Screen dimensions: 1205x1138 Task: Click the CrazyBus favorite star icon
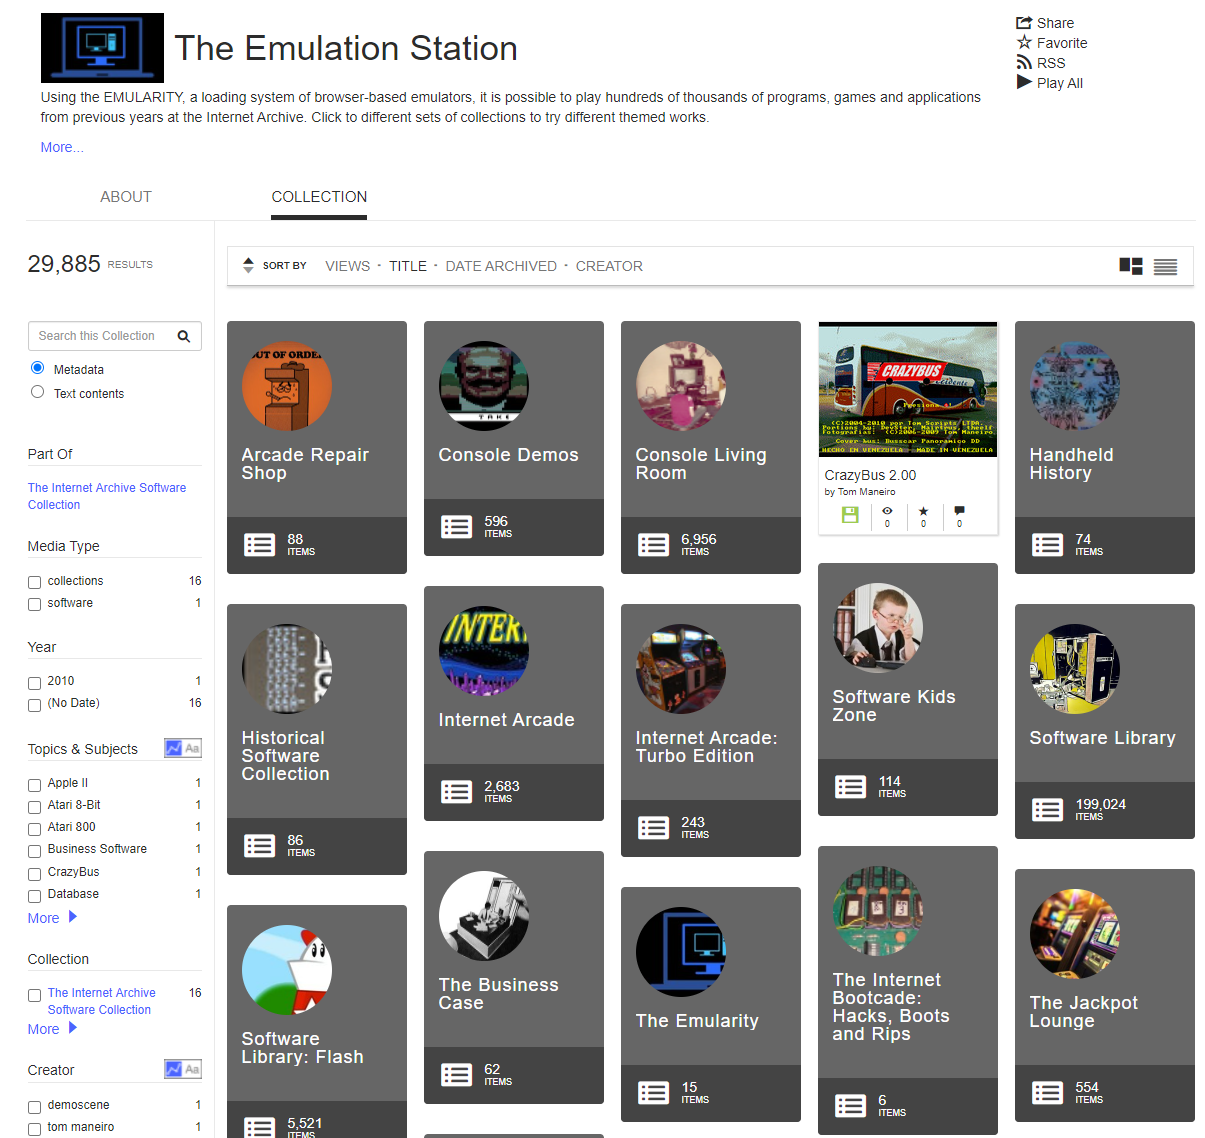[x=923, y=512]
